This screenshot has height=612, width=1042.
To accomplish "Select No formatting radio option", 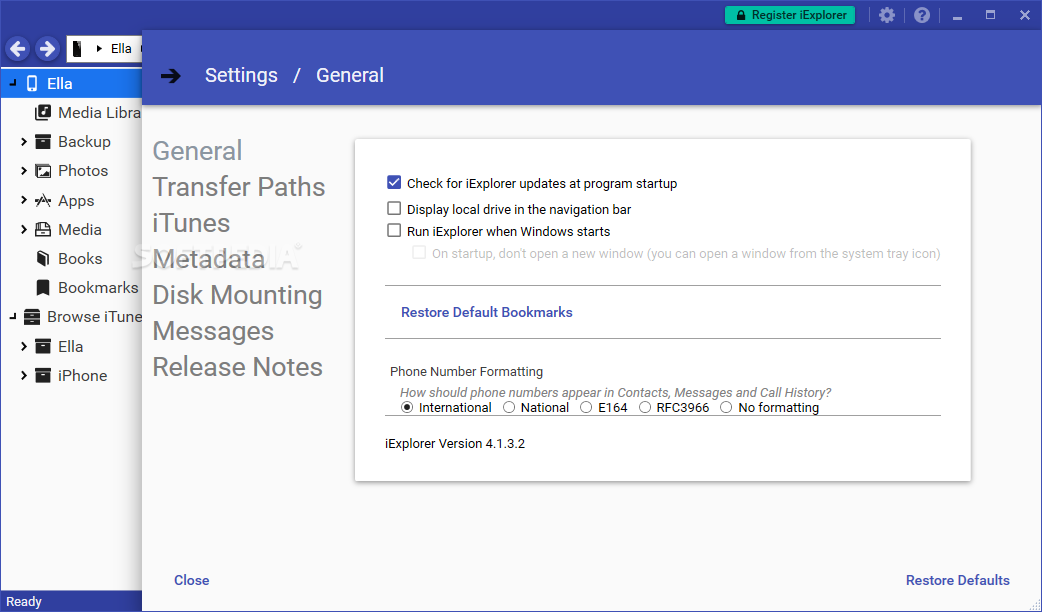I will (x=726, y=407).
